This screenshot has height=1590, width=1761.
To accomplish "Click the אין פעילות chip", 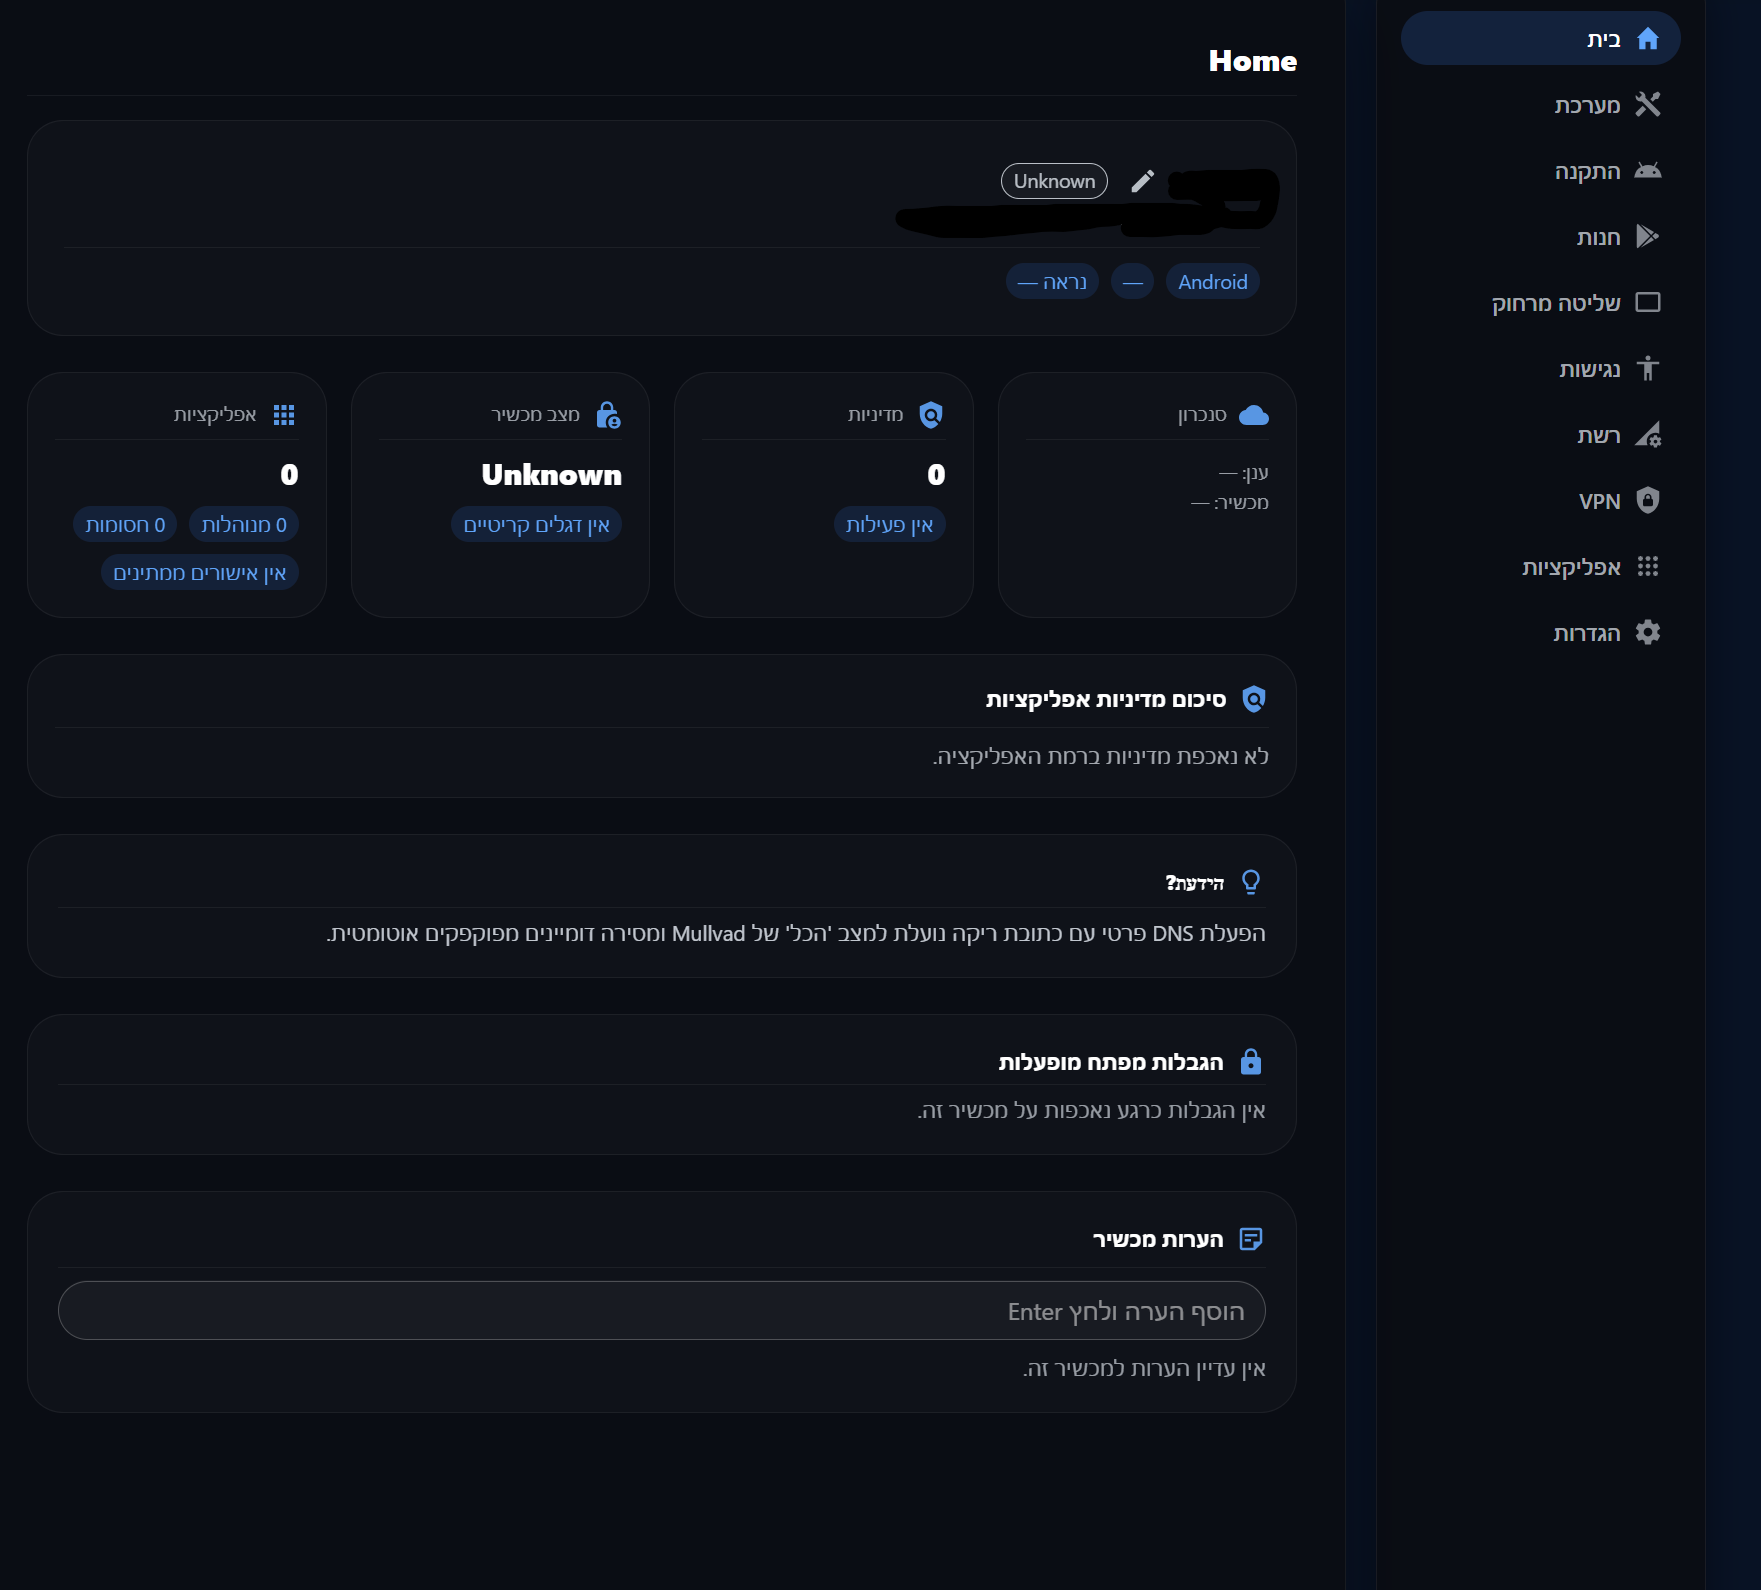I will [x=889, y=525].
